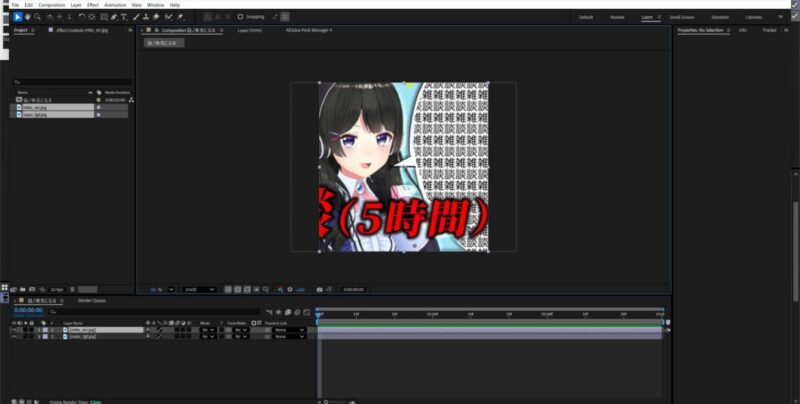The width and height of the screenshot is (800, 404).
Task: Open the AEJuice Pack Manager tab
Action: tap(309, 30)
